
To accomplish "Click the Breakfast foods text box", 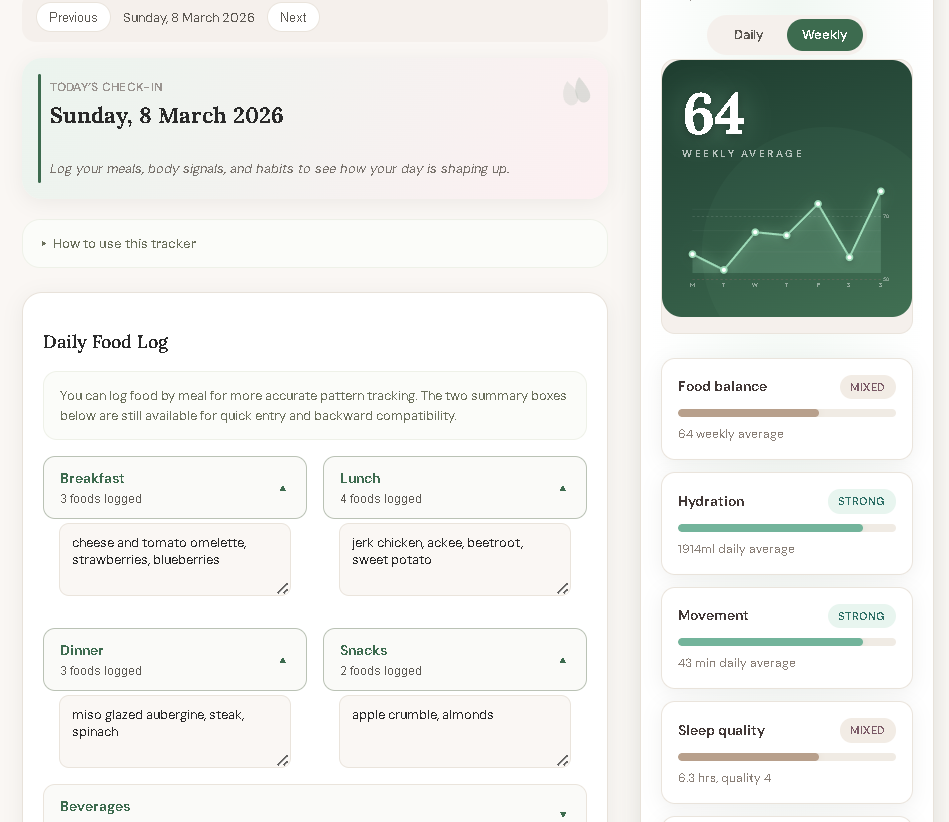I will tap(175, 559).
